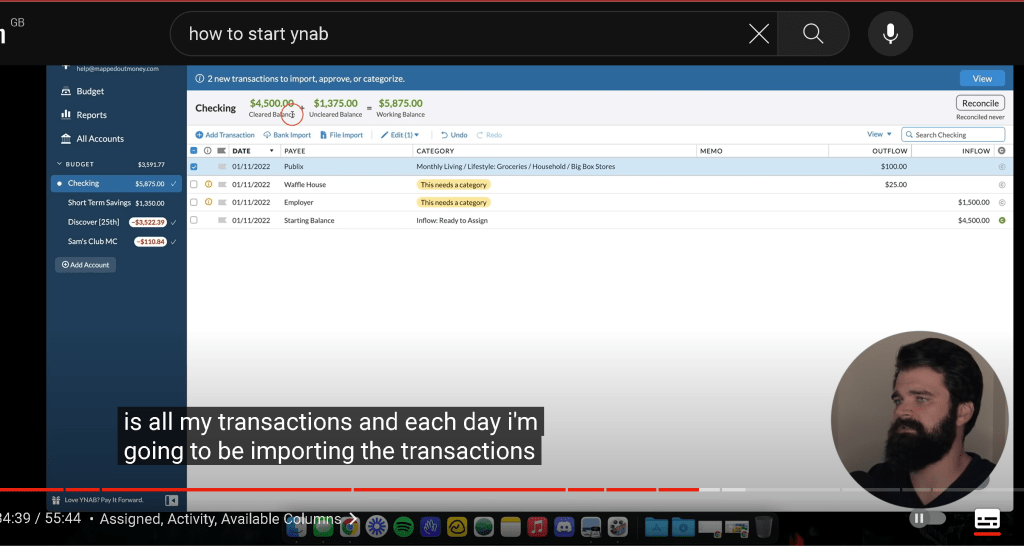Image resolution: width=1024 pixels, height=553 pixels.
Task: Check the Waffle House transaction checkbox
Action: tap(193, 184)
